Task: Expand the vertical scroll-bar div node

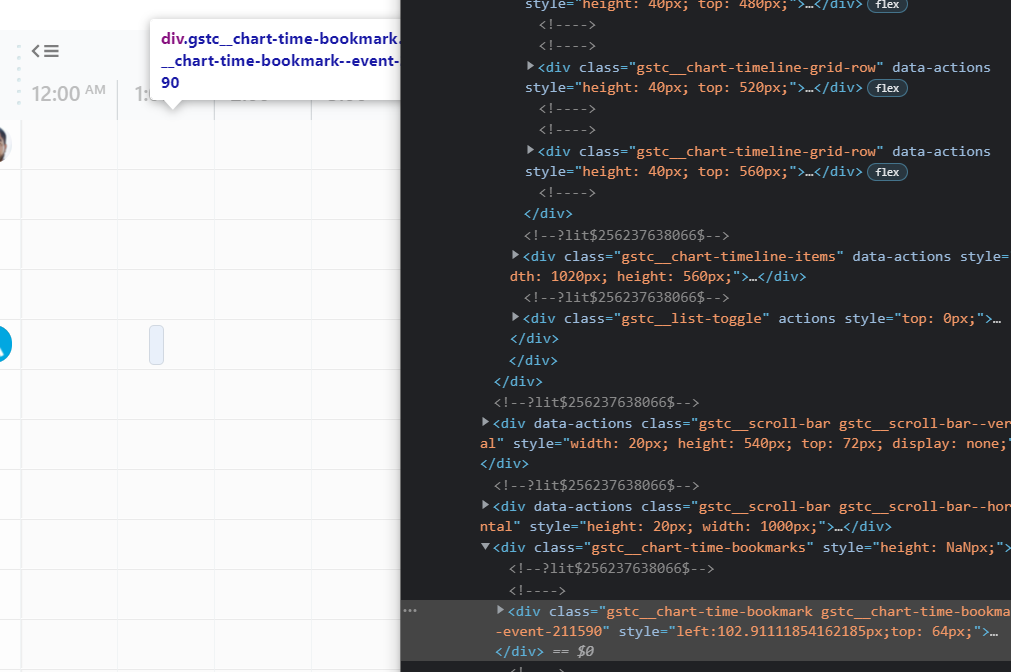Action: pos(484,422)
